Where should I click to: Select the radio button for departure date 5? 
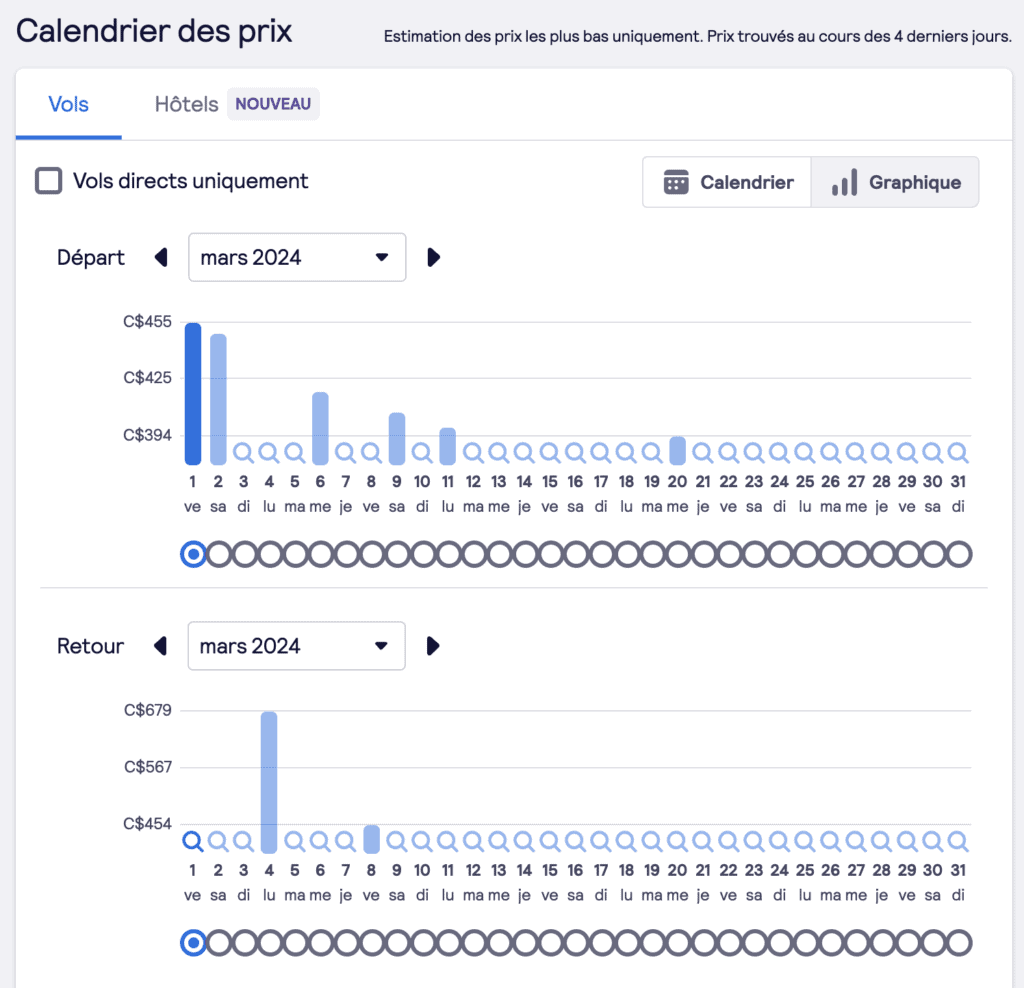coord(294,553)
